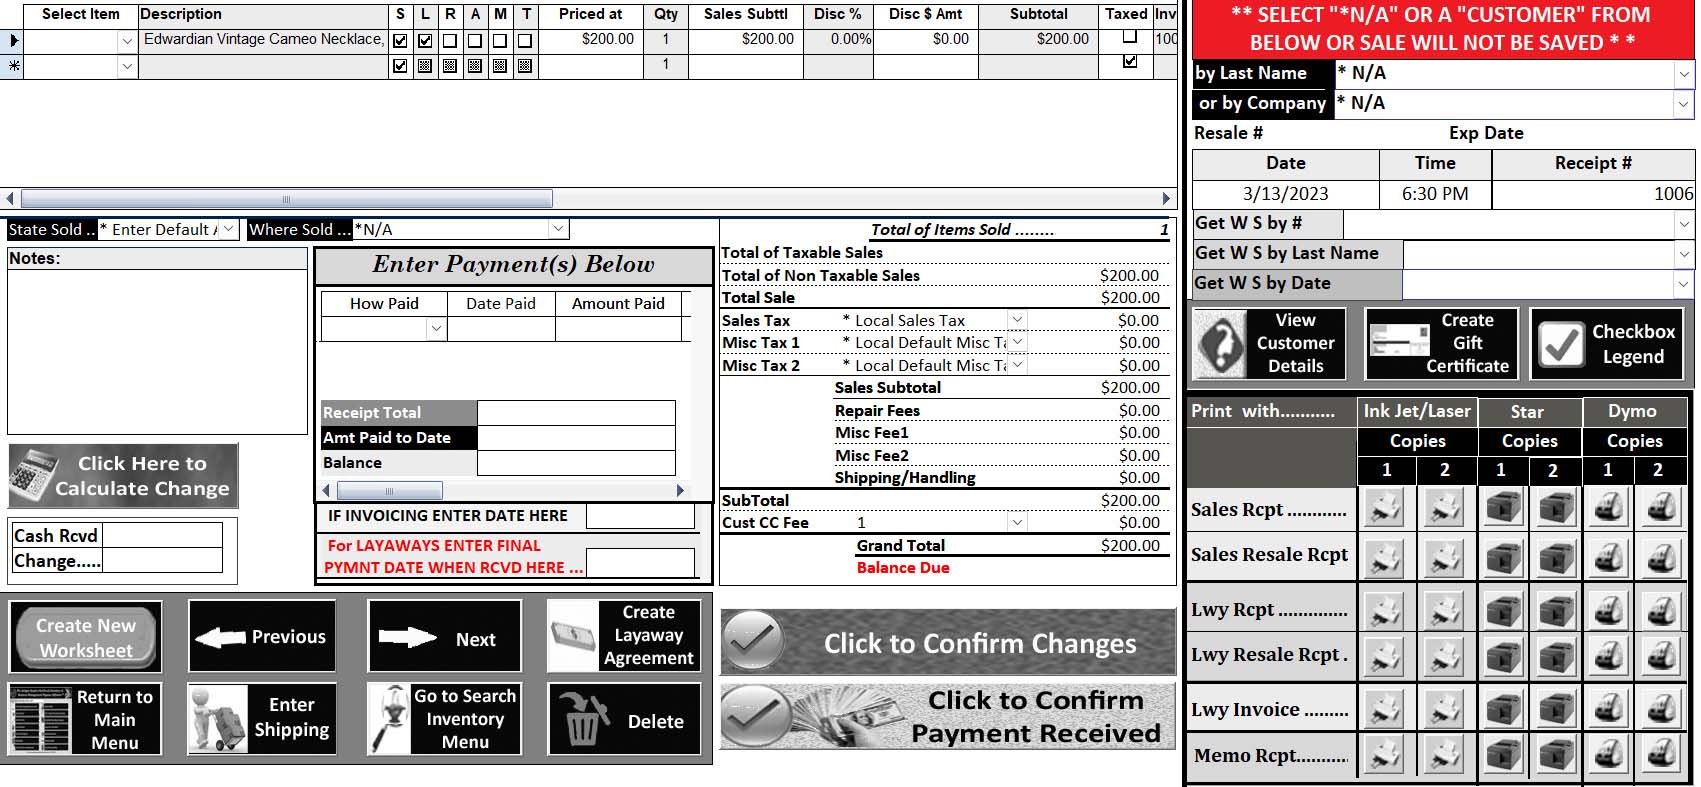Click the invoicing date input field
Screen dimensions: 1701x787
[x=640, y=515]
